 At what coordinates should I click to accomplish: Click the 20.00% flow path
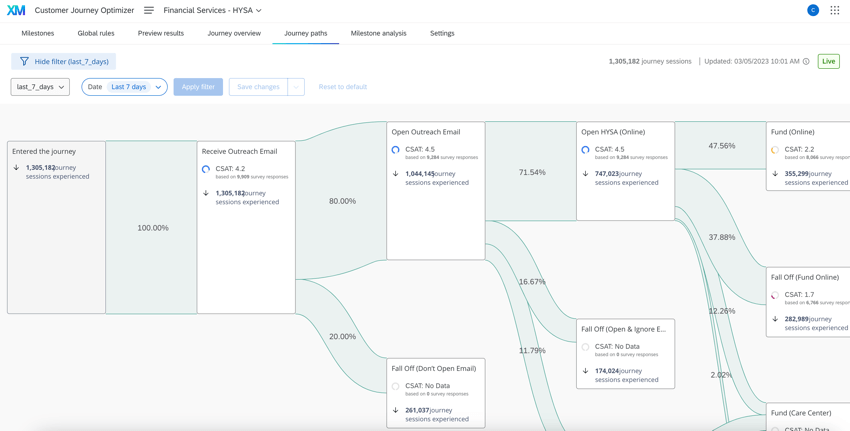pyautogui.click(x=342, y=336)
